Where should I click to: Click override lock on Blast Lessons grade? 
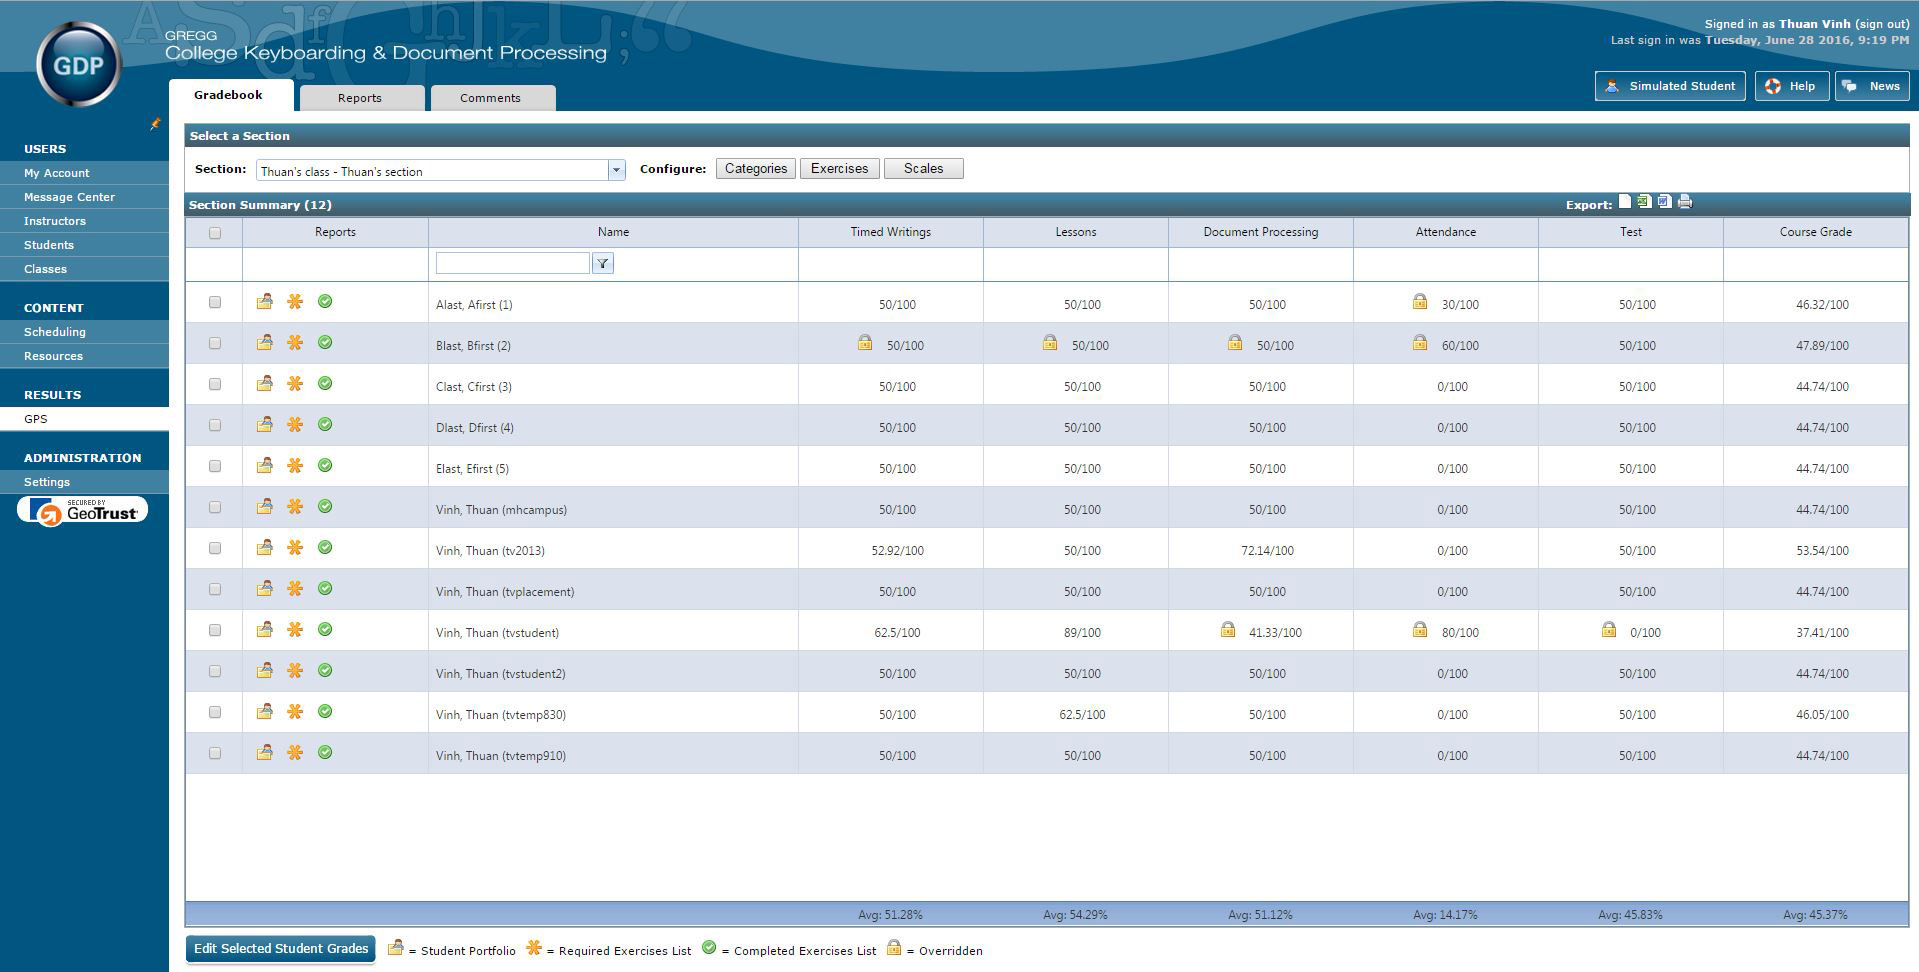1050,342
